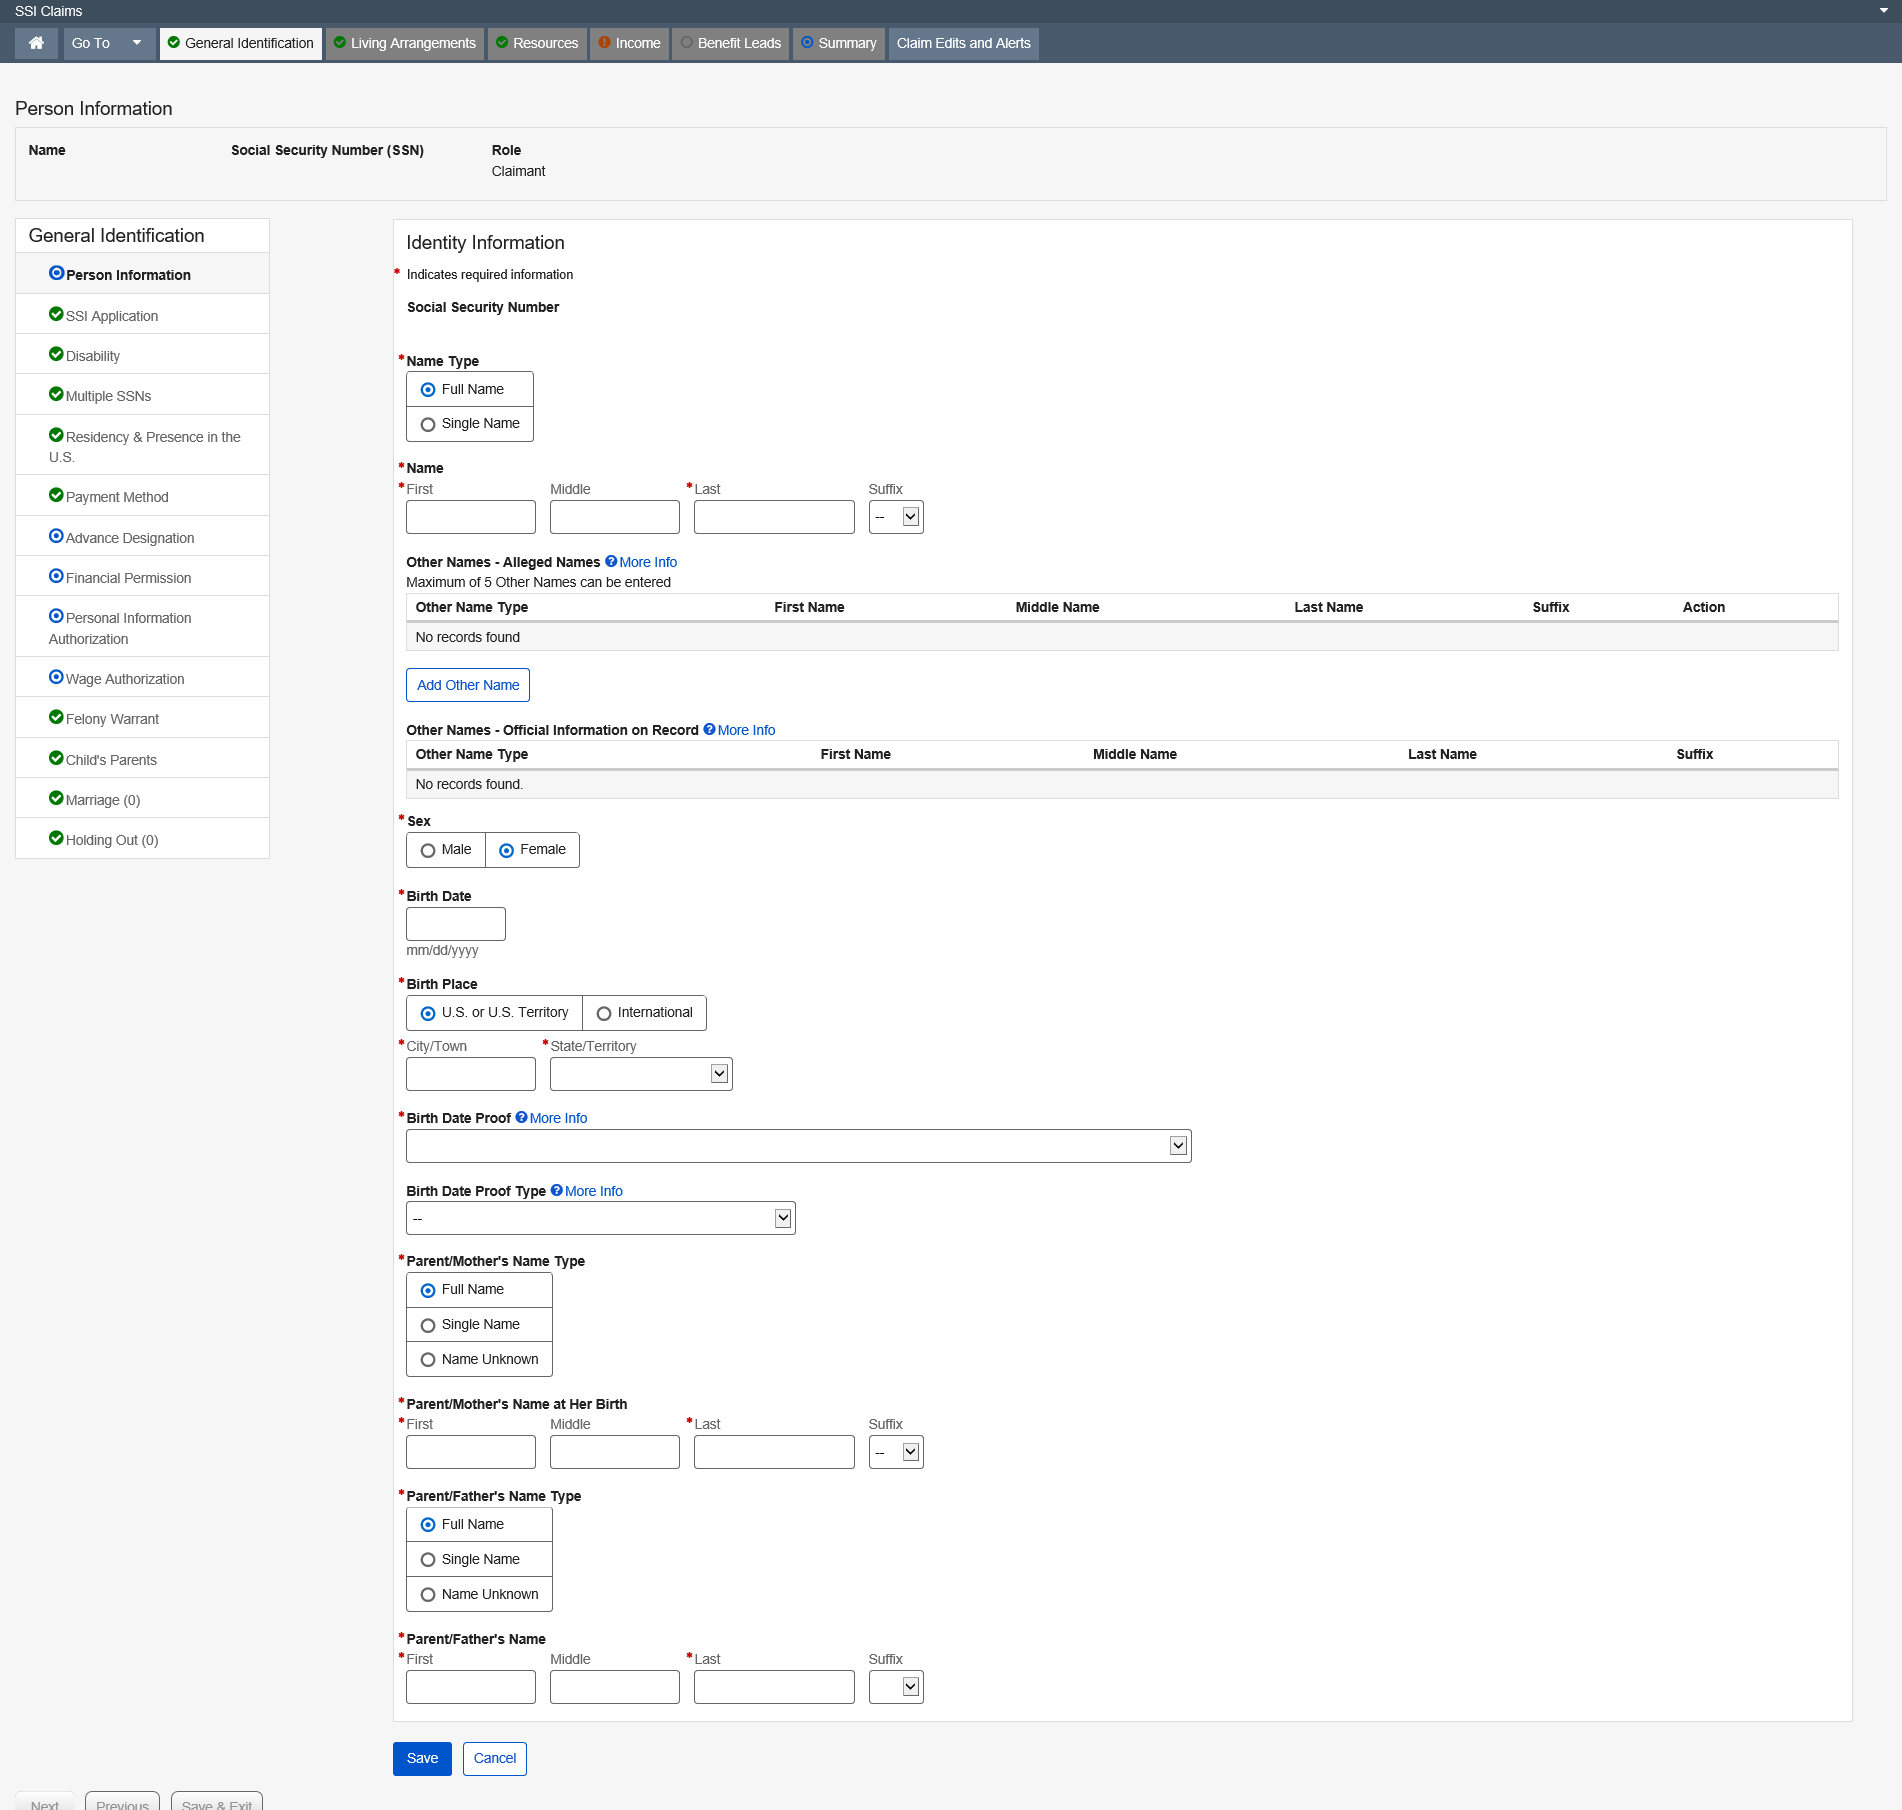Click the City/Town input field

471,1074
